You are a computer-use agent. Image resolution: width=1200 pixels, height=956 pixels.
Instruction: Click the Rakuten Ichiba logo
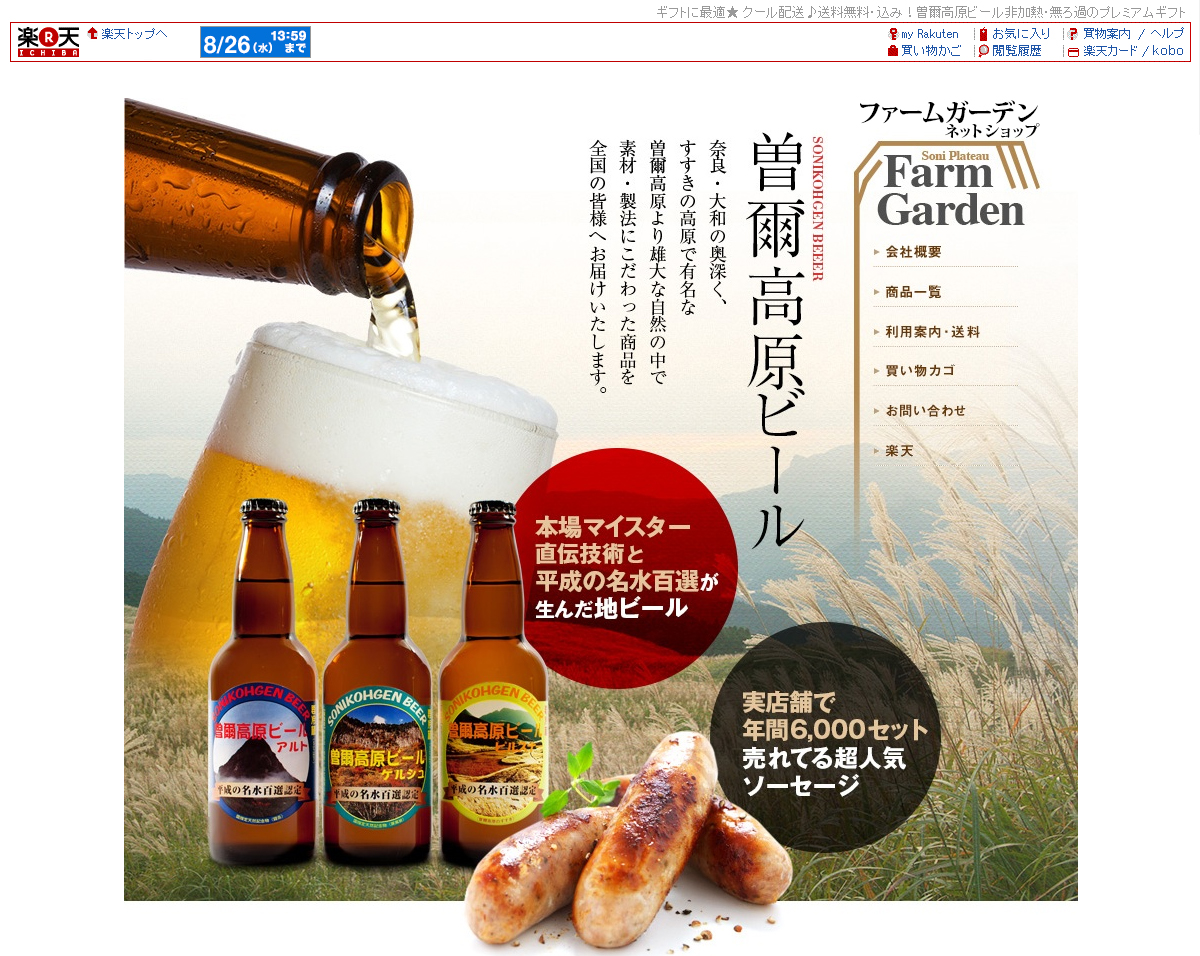coord(48,42)
